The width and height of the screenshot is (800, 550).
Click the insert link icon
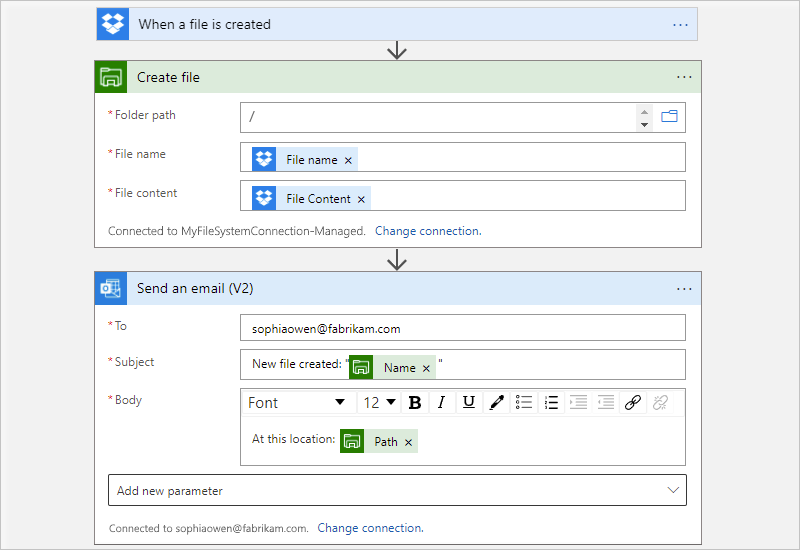coord(632,403)
